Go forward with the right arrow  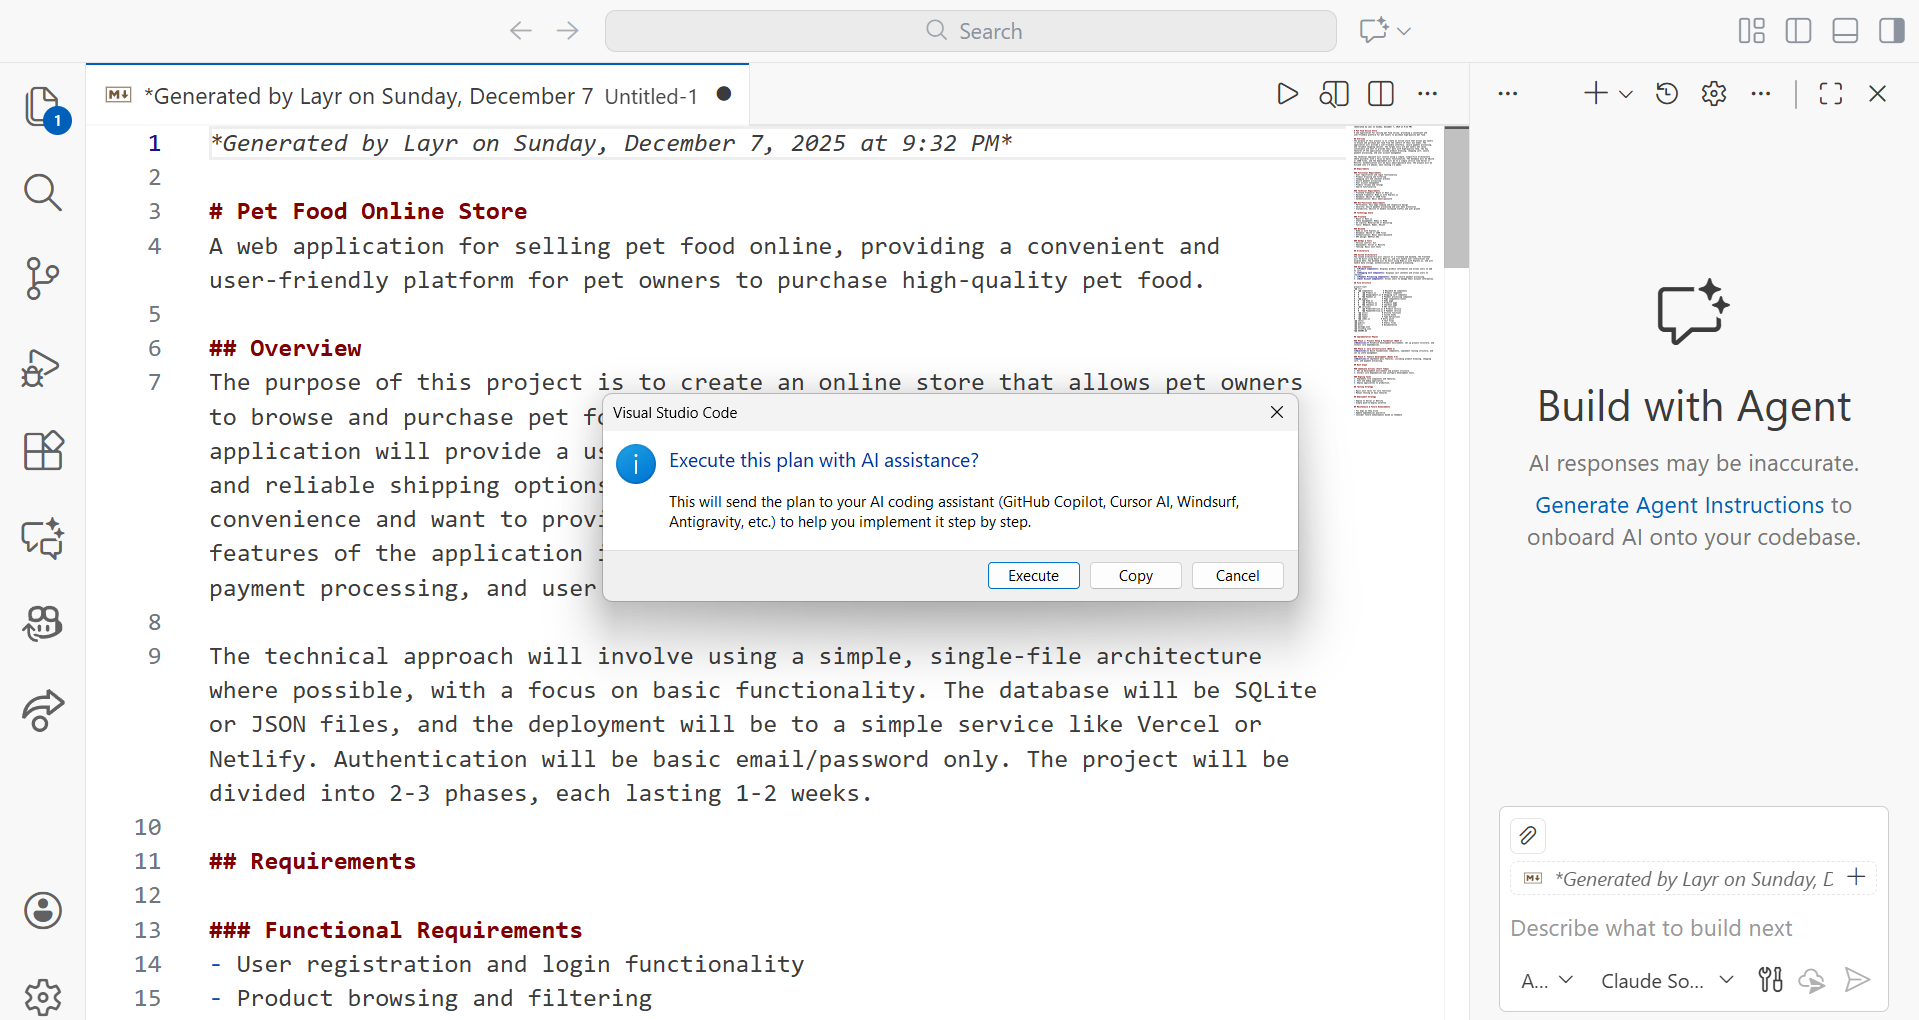pos(568,31)
